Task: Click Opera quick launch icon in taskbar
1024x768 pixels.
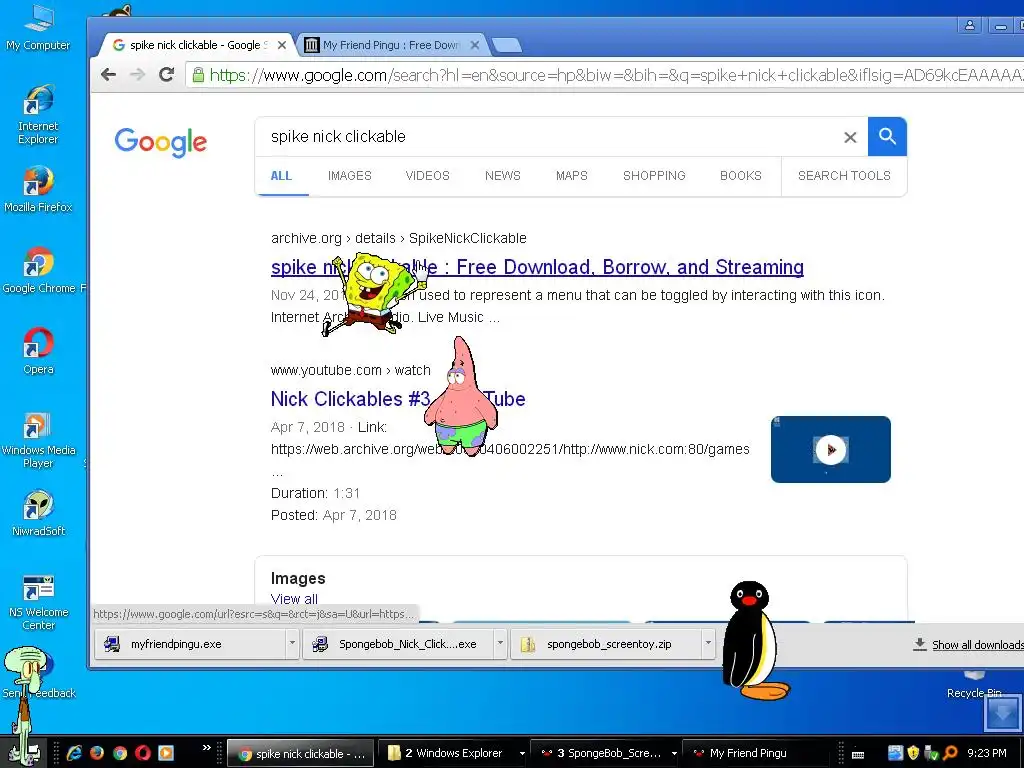Action: [142, 753]
